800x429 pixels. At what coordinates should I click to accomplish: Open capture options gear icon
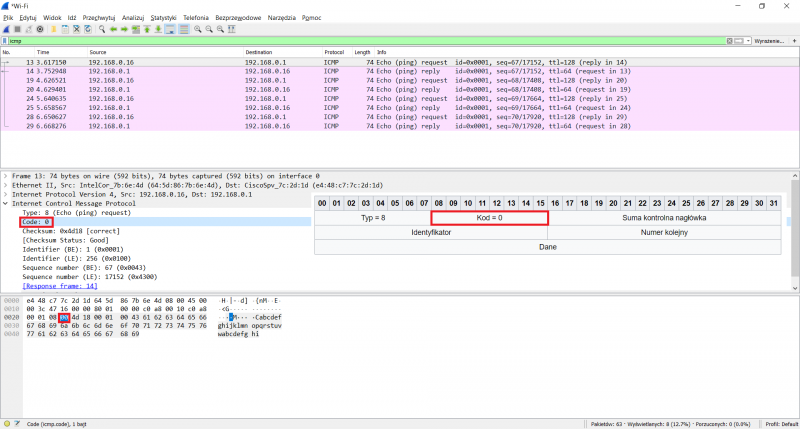pyautogui.click(x=39, y=29)
